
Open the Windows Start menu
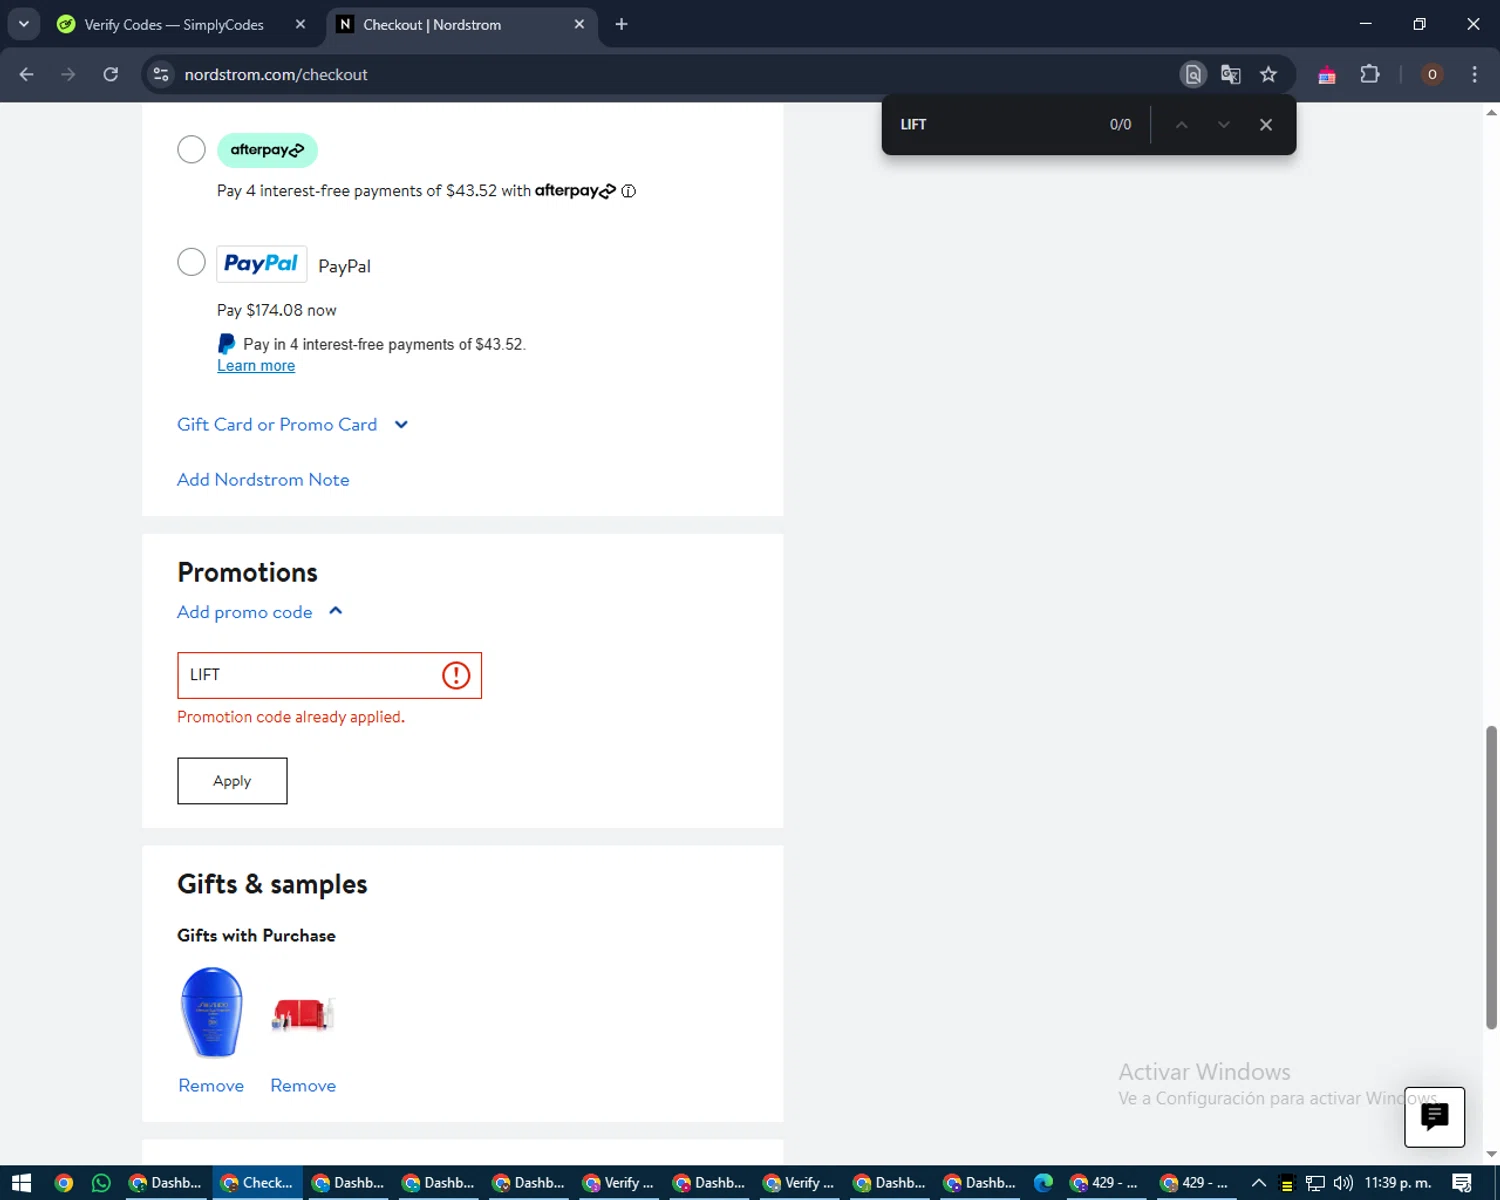pos(22,1183)
